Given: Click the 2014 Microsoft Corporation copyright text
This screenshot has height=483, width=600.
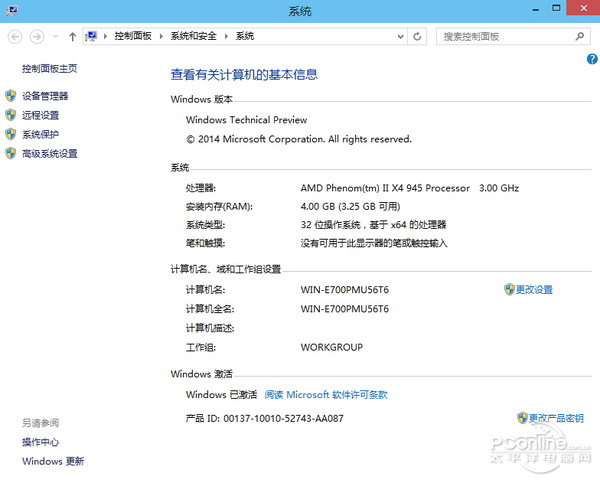Looking at the screenshot, I should click(x=299, y=139).
